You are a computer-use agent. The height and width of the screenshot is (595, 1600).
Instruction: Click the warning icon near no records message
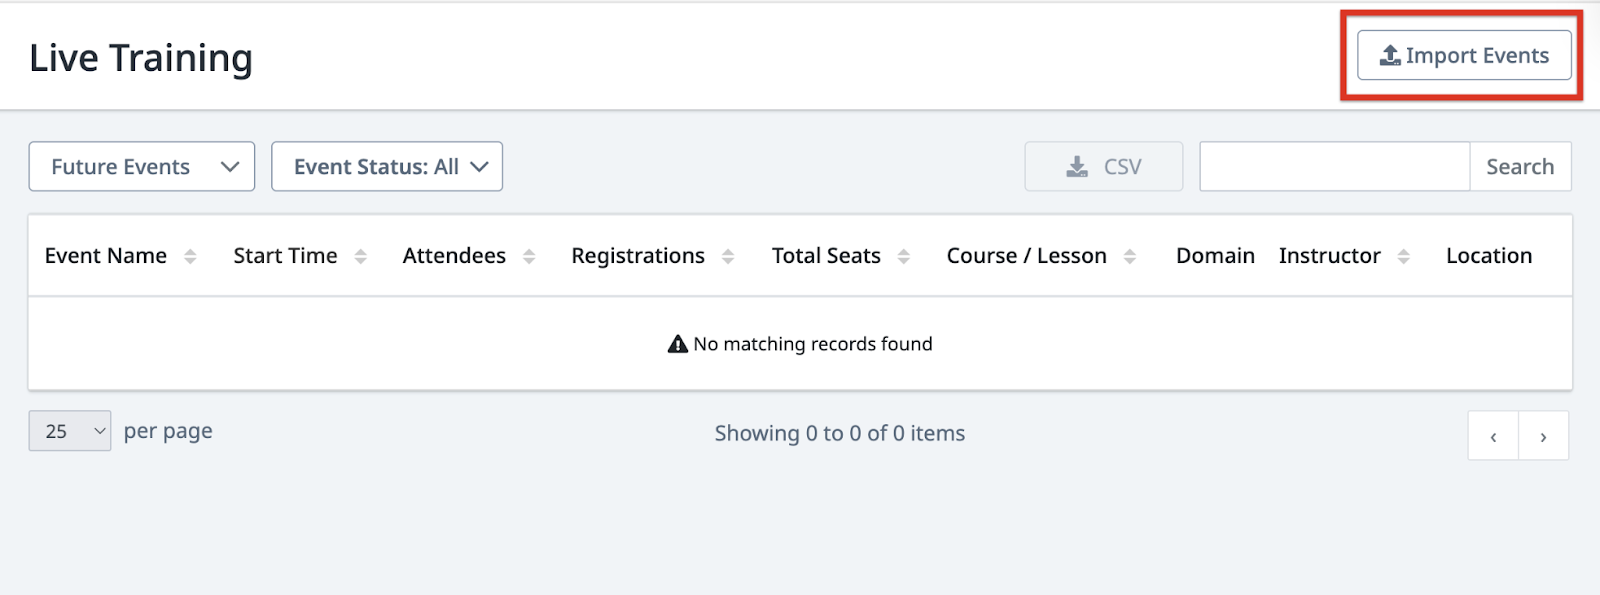pos(676,343)
